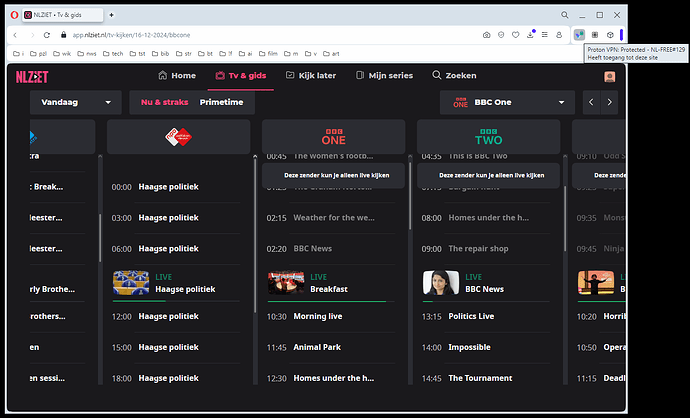Open the Kijk later tab
The height and width of the screenshot is (418, 690).
pyautogui.click(x=311, y=76)
